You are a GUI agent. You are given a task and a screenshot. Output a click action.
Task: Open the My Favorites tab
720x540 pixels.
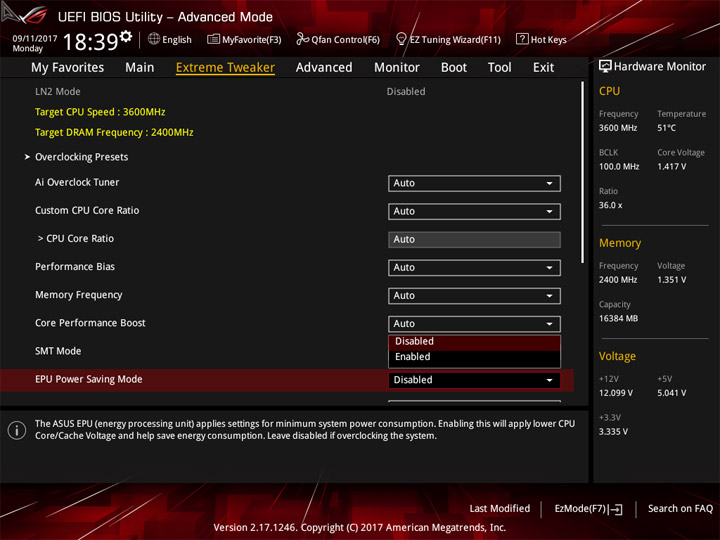68,68
